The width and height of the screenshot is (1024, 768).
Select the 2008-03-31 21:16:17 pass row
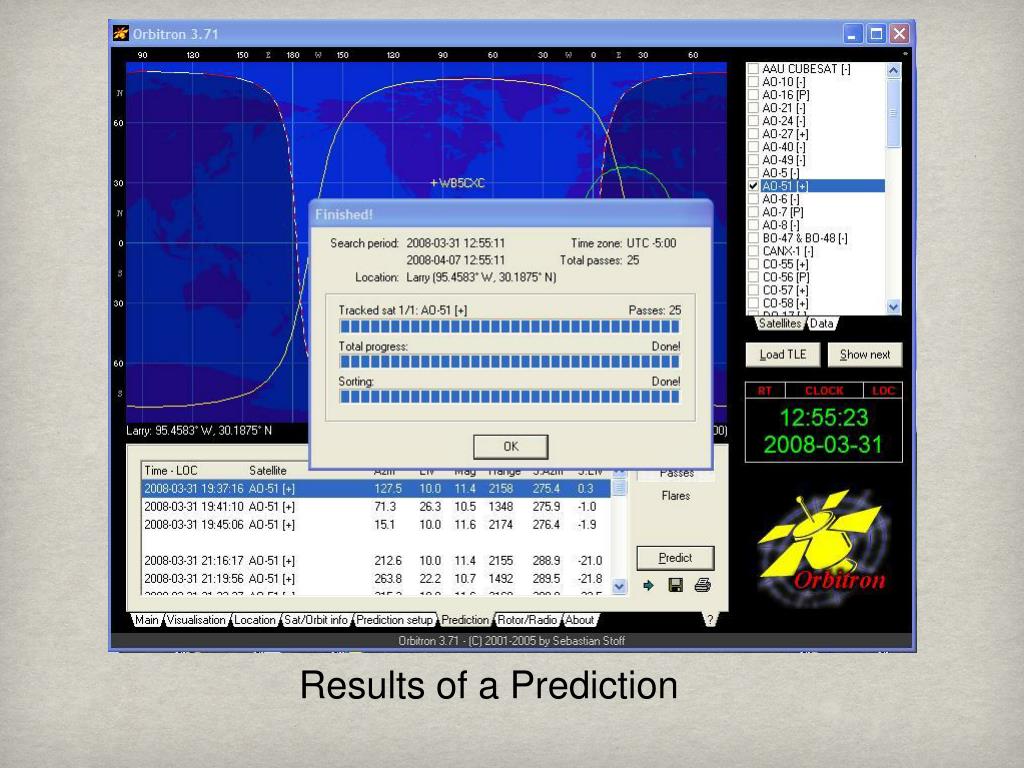click(x=376, y=561)
